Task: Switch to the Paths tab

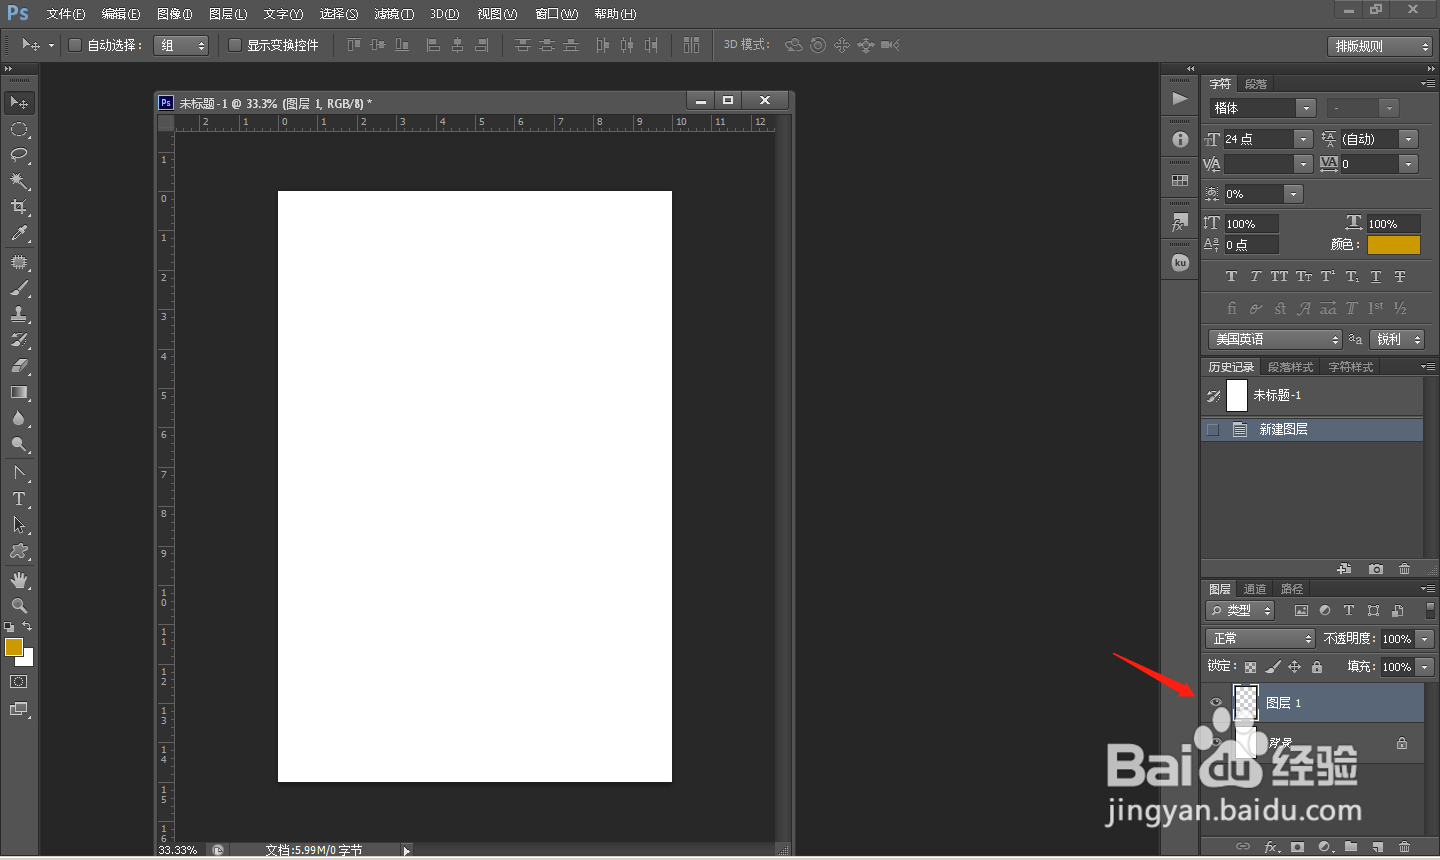Action: (x=1291, y=589)
